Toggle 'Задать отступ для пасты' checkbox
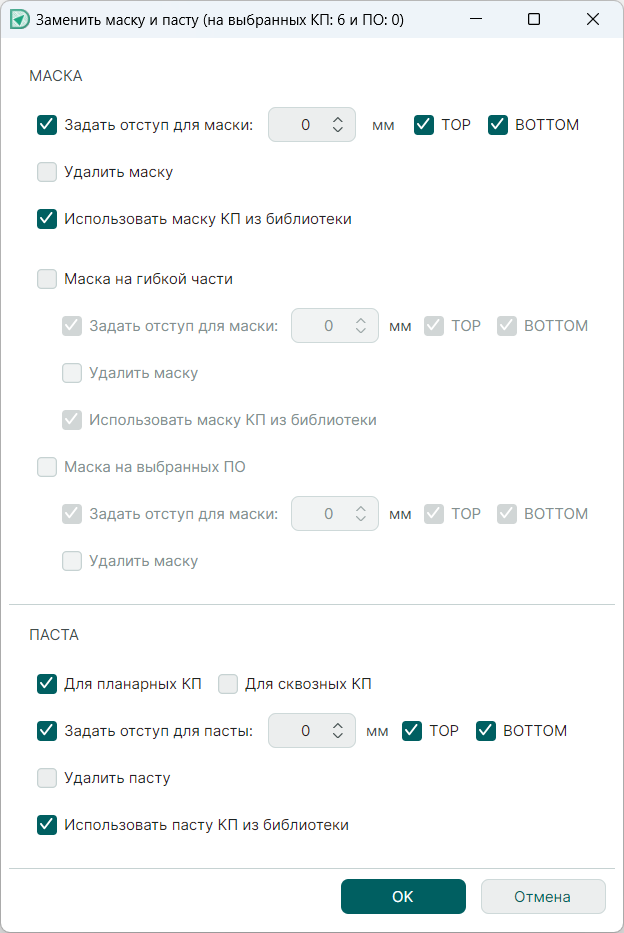This screenshot has height=933, width=624. coord(47,731)
